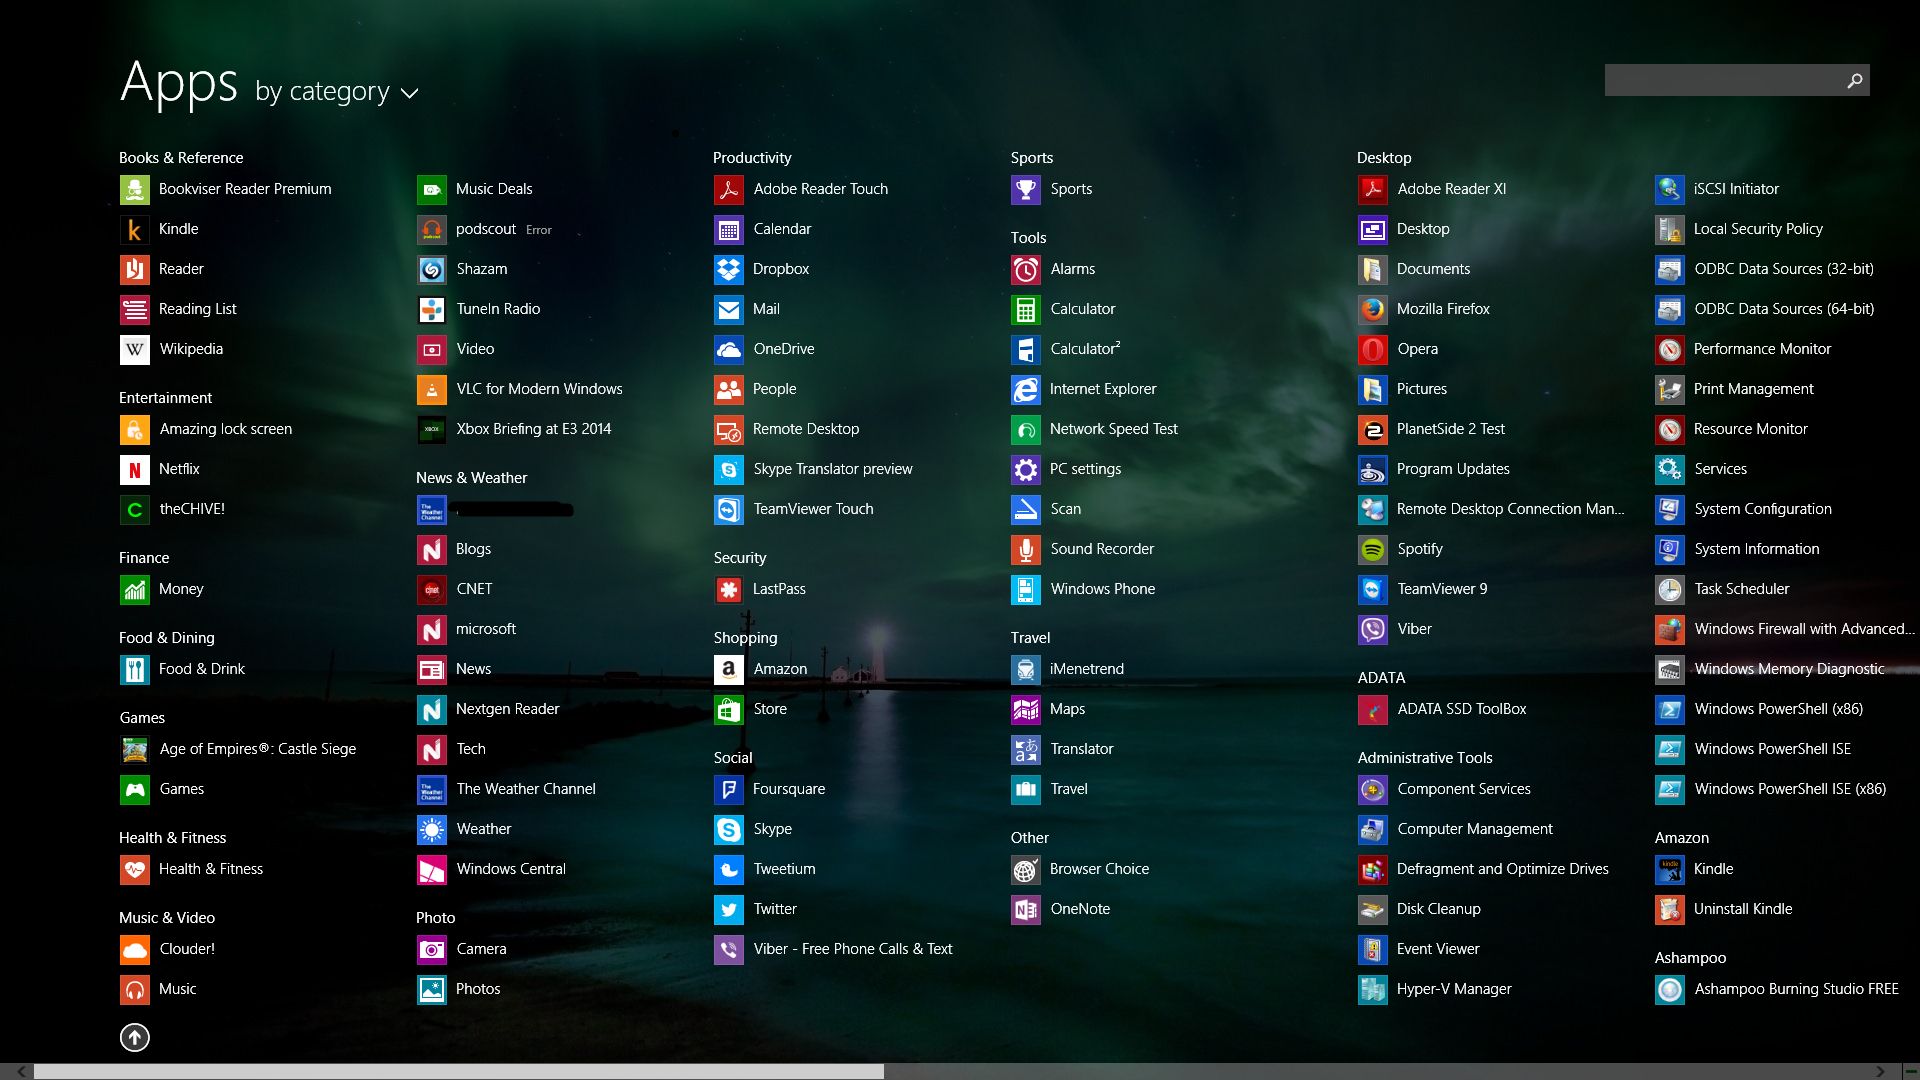Launch the Age of Empires: Castle Siege icon
Viewport: 1920px width, 1080px height.
134,750
